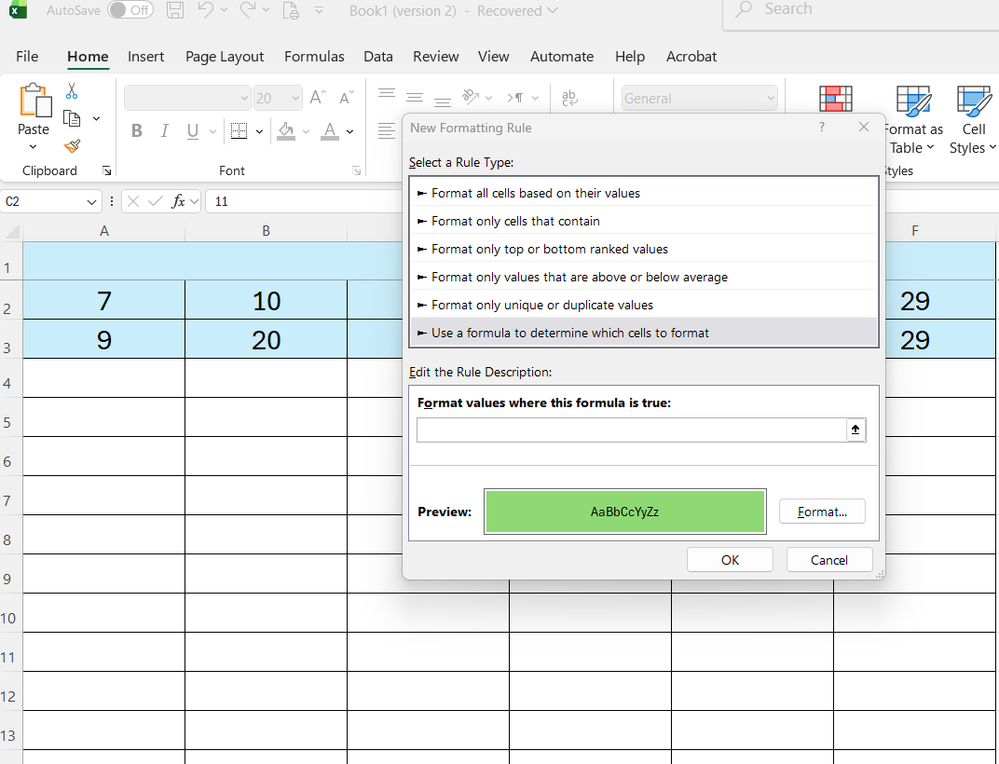The image size is (999, 764).
Task: Click the Name Box showing C2
Action: tap(51, 201)
